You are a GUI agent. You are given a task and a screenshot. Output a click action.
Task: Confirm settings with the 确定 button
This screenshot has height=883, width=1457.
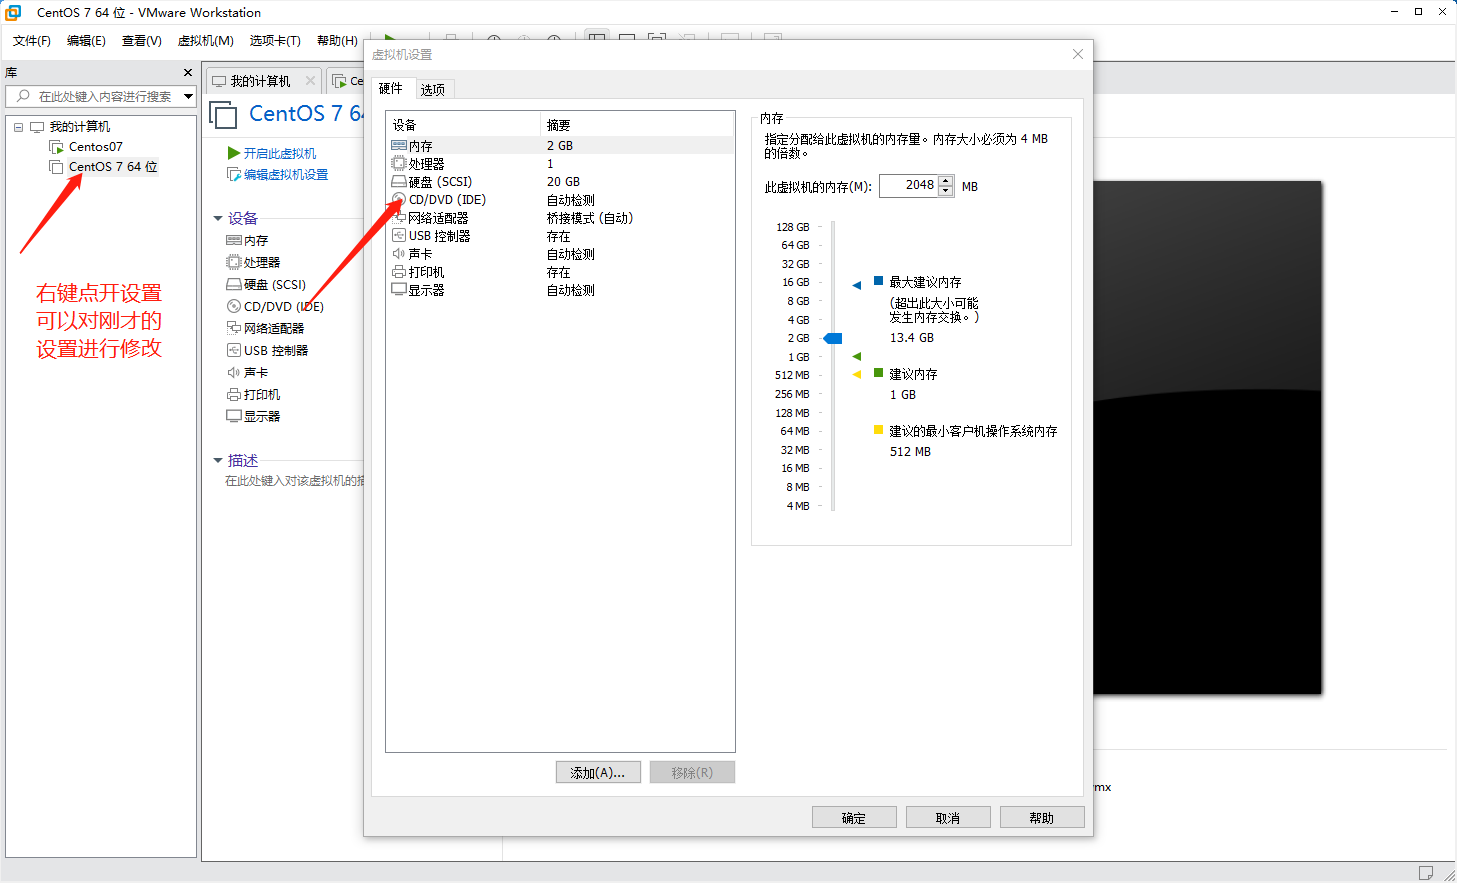854,818
